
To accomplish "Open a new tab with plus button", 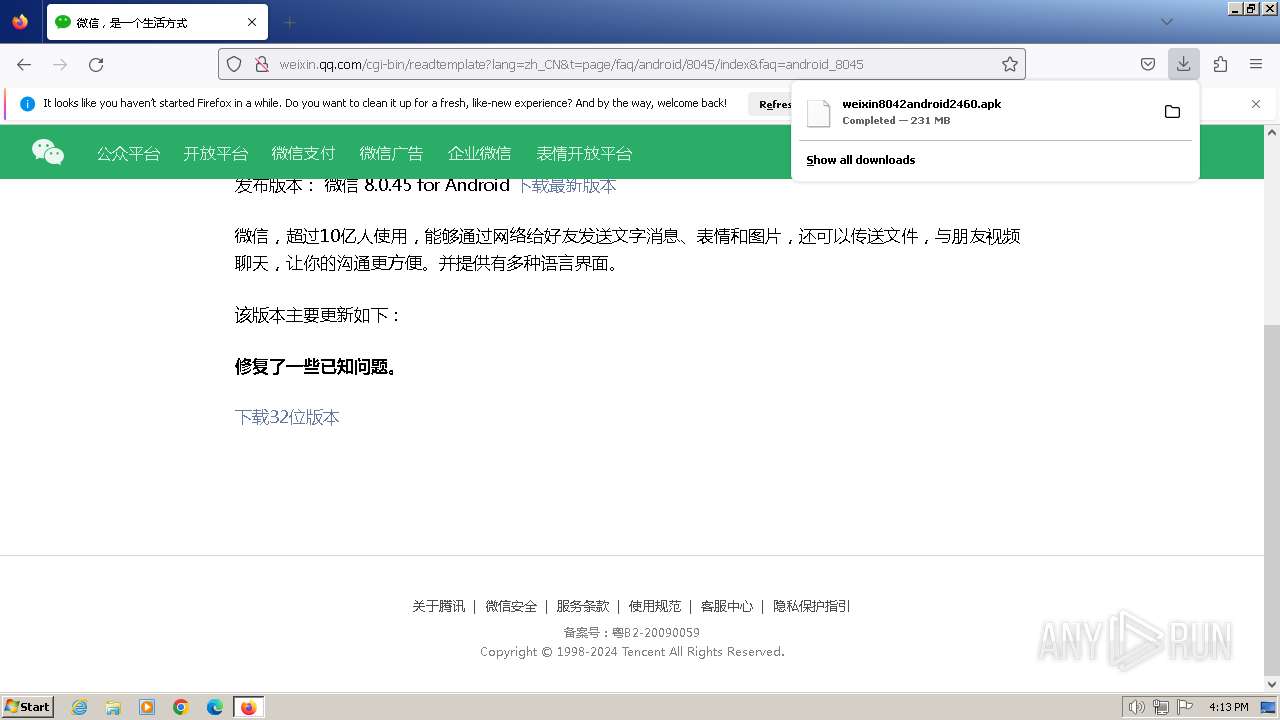I will [x=290, y=22].
